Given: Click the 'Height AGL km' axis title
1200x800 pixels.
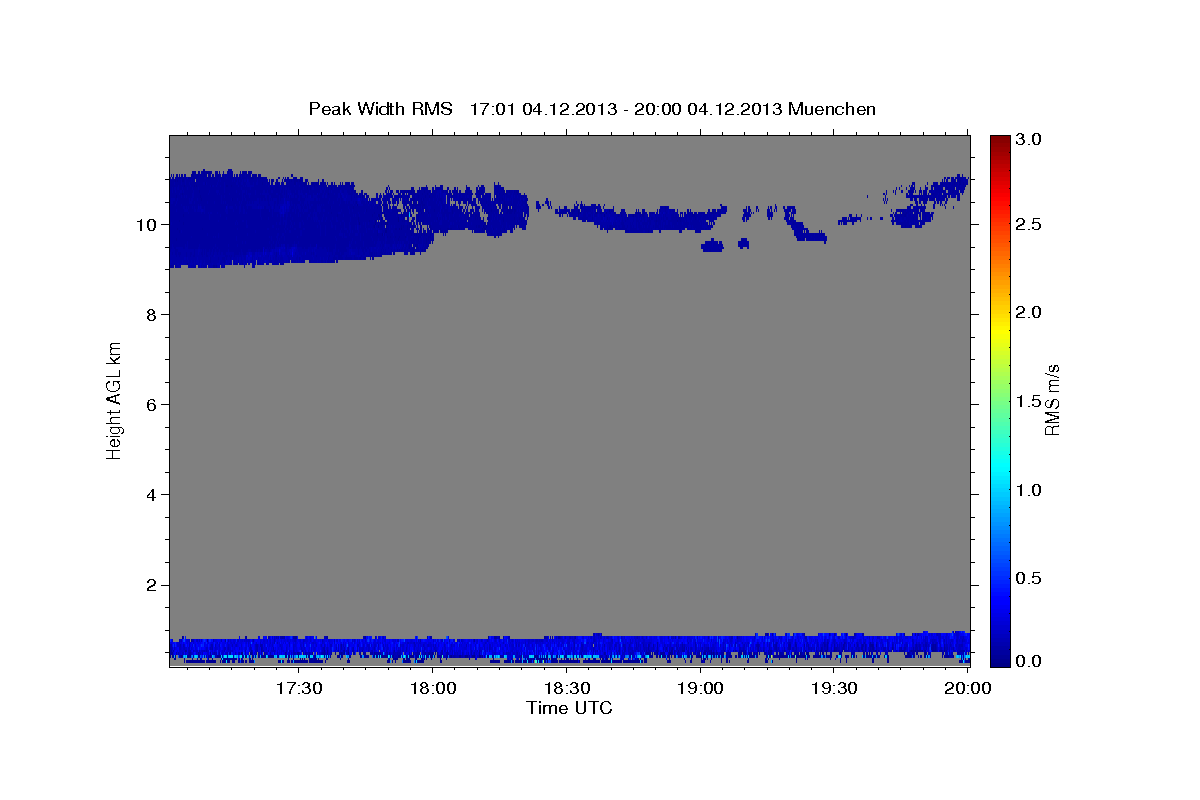Looking at the screenshot, I should click(x=114, y=401).
